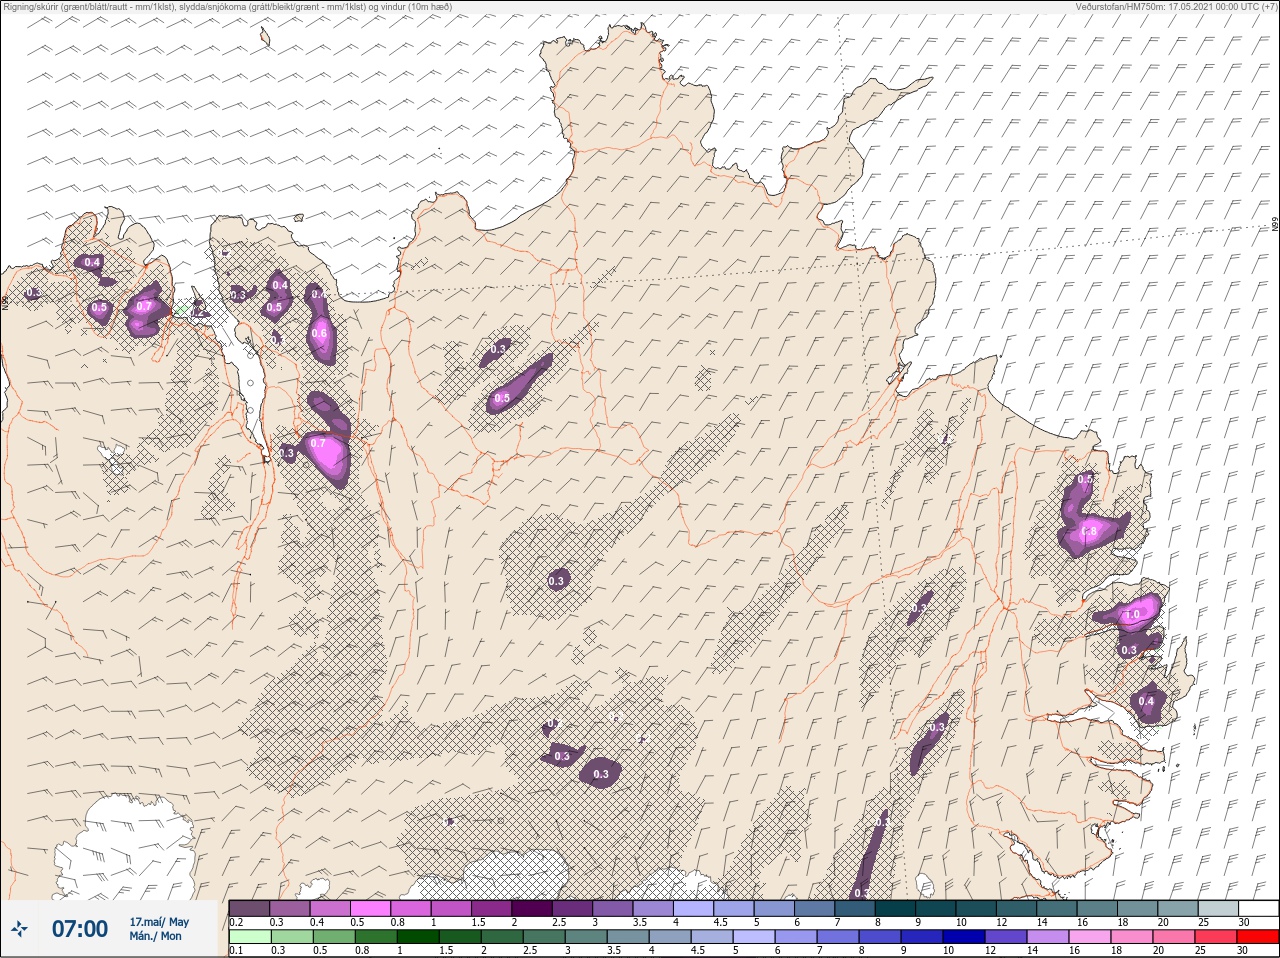The width and height of the screenshot is (1280, 958).
Task: Click the weekday text Mán./ Mon
Action: click(x=156, y=937)
